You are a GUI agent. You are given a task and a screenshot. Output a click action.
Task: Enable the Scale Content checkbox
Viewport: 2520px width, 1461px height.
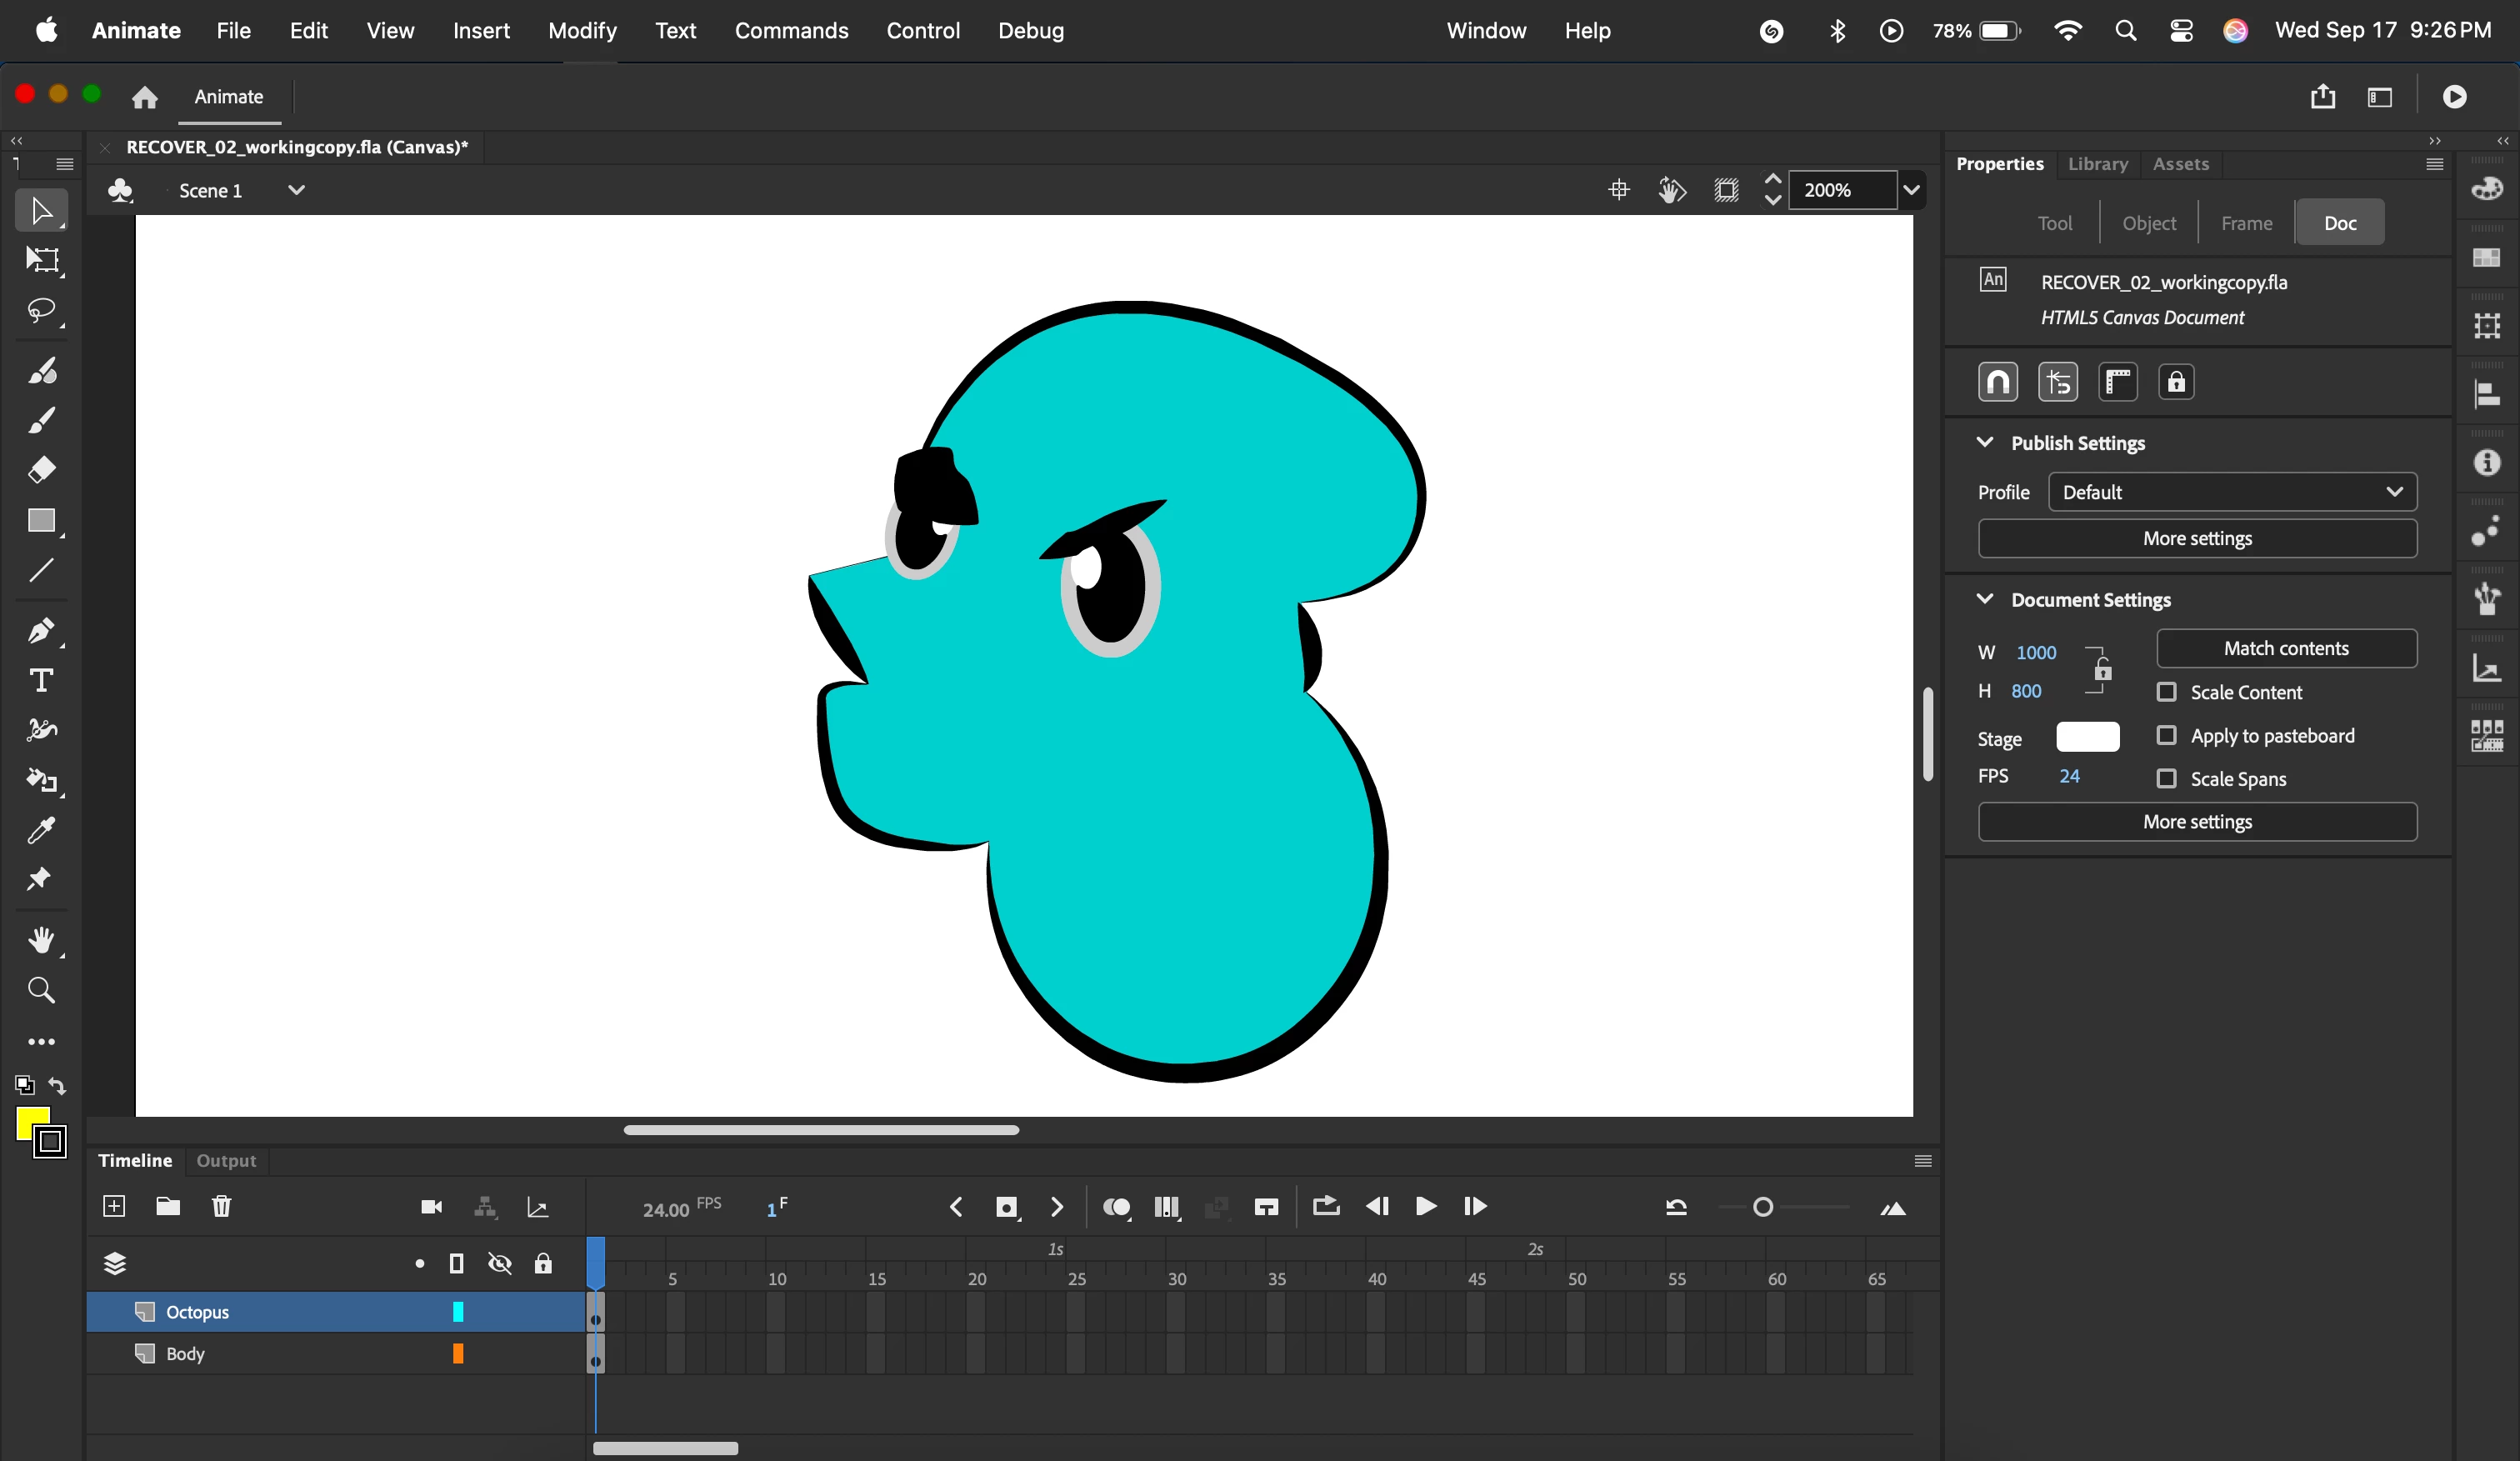coord(2166,692)
